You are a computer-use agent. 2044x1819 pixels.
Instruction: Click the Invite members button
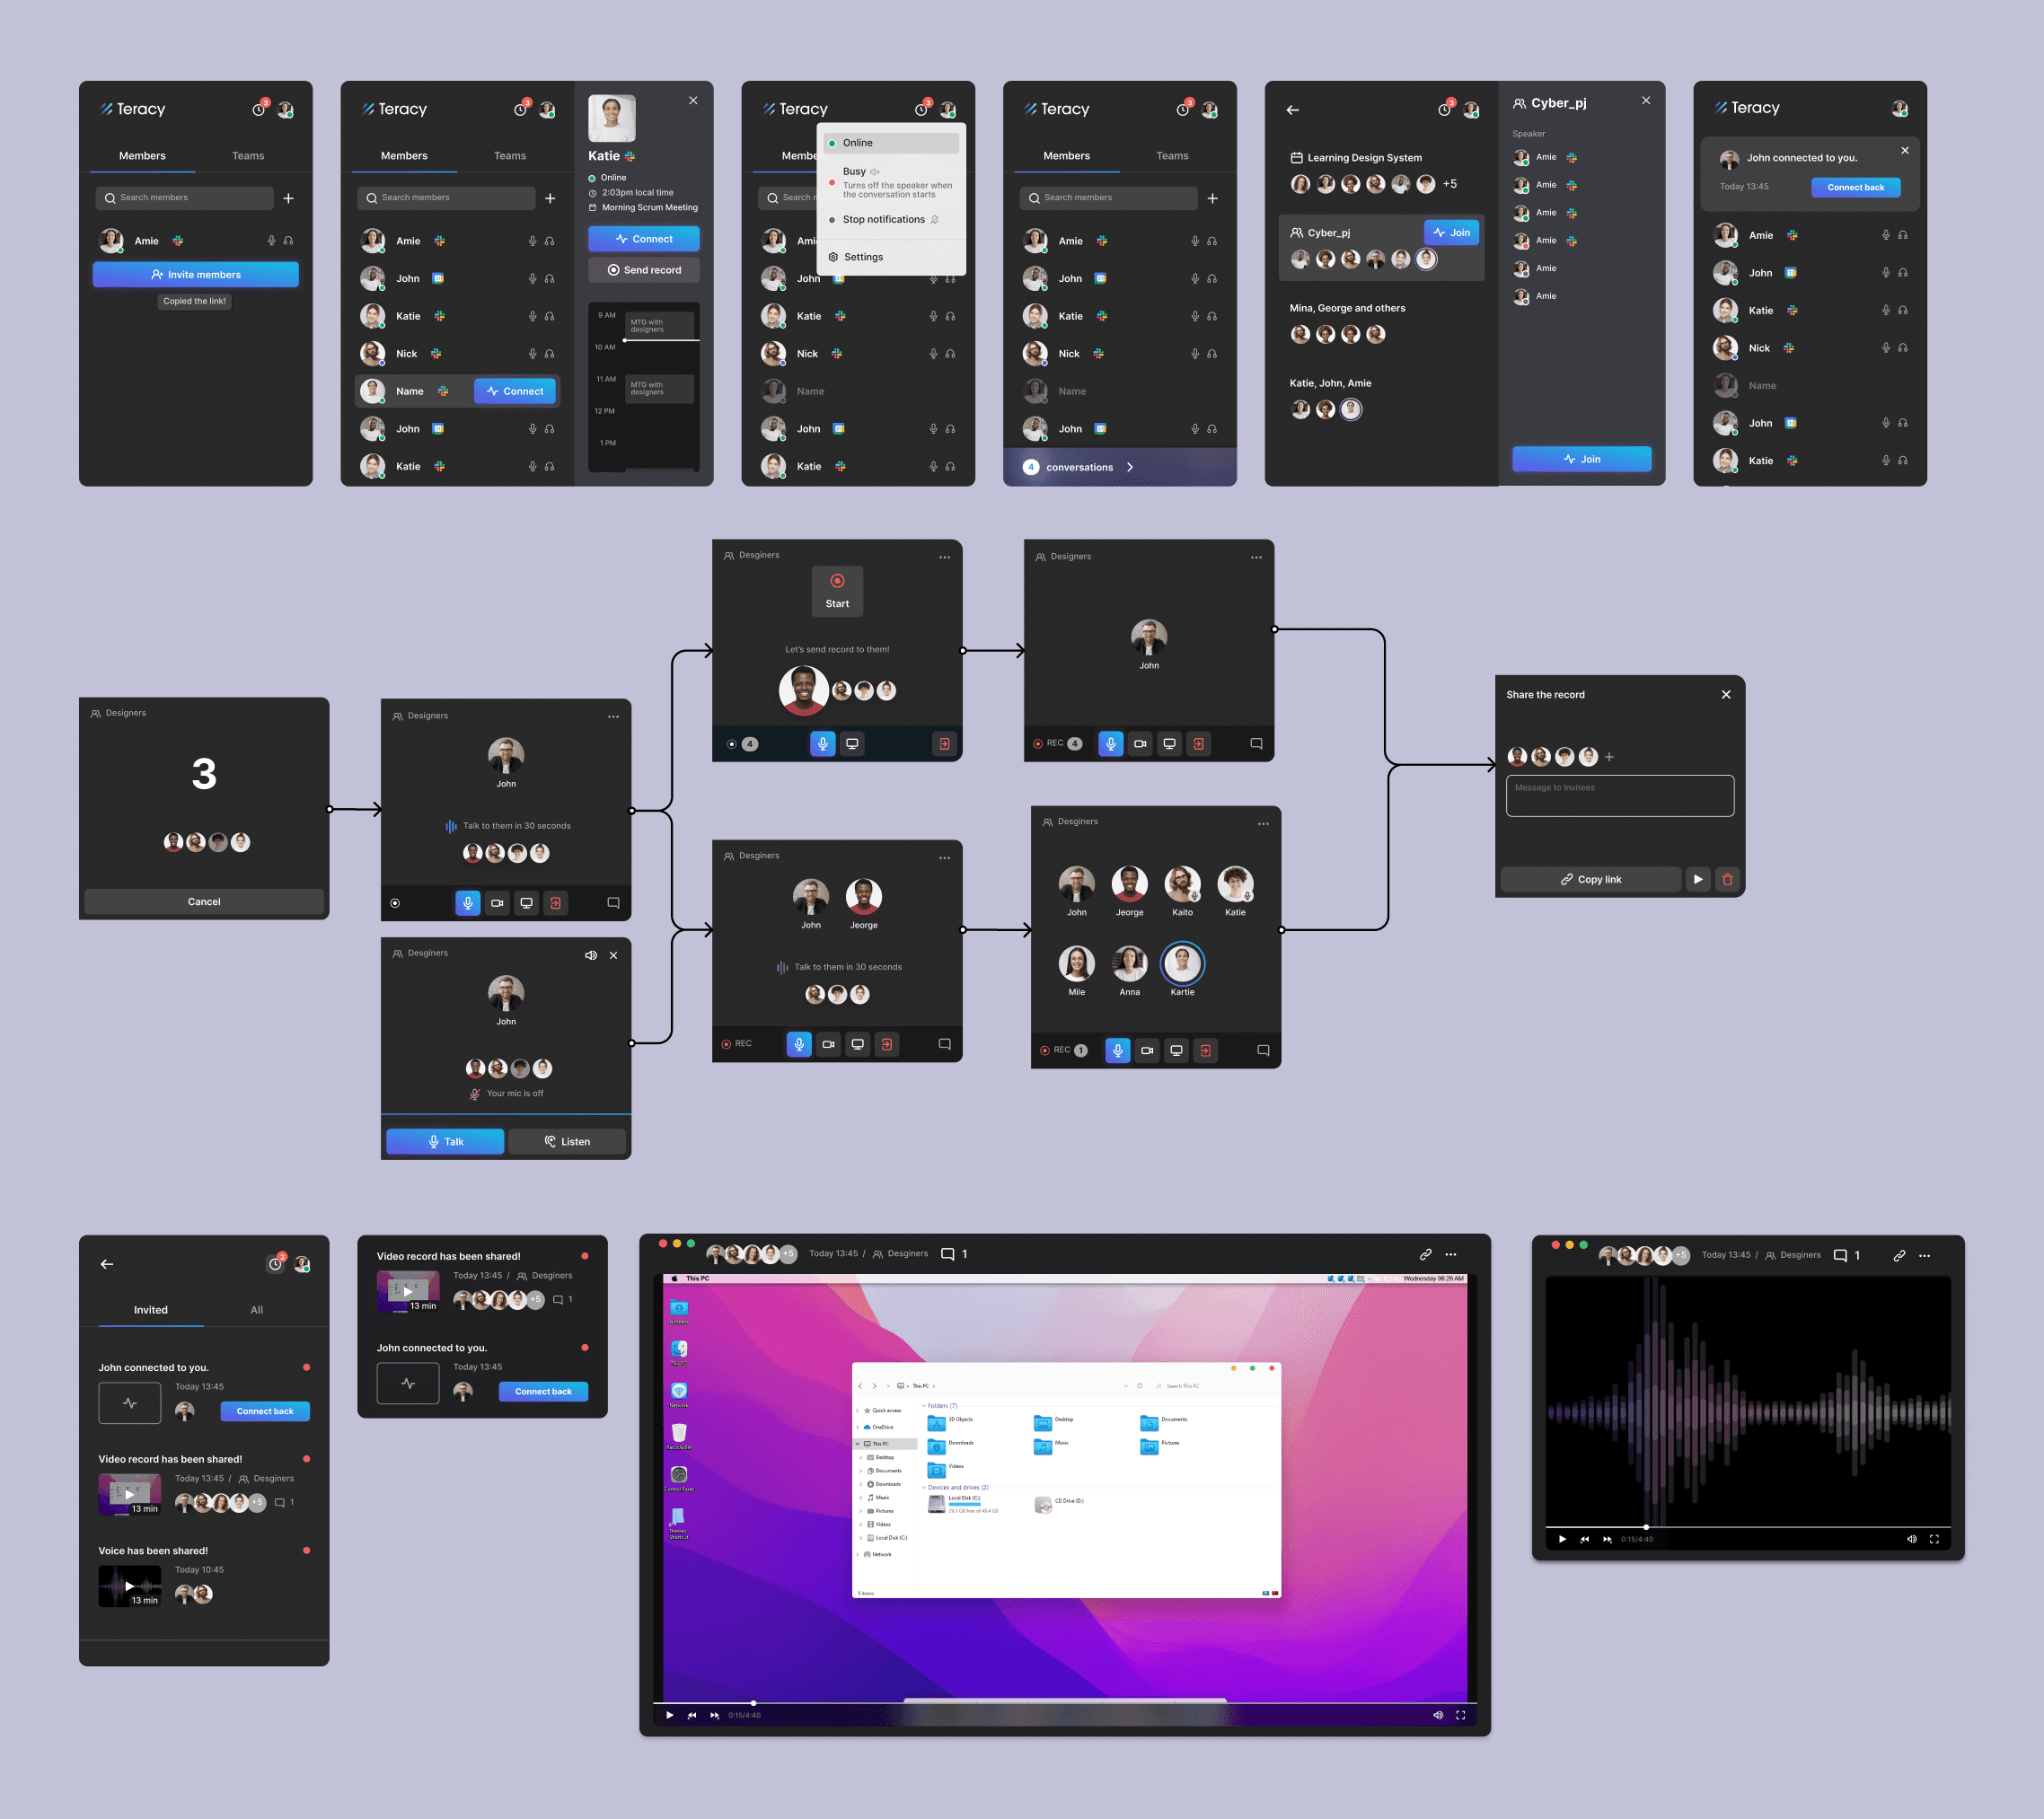point(196,275)
